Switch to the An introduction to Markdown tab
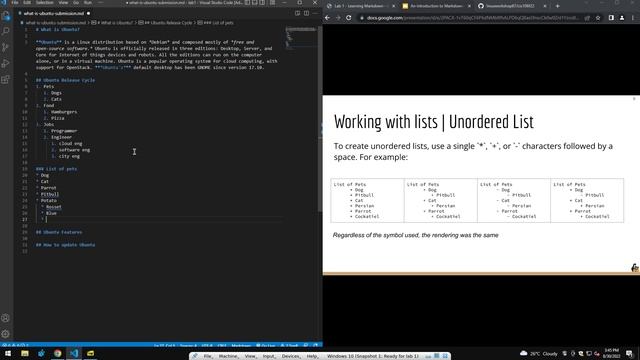Image resolution: width=640 pixels, height=360 pixels. click(x=436, y=6)
